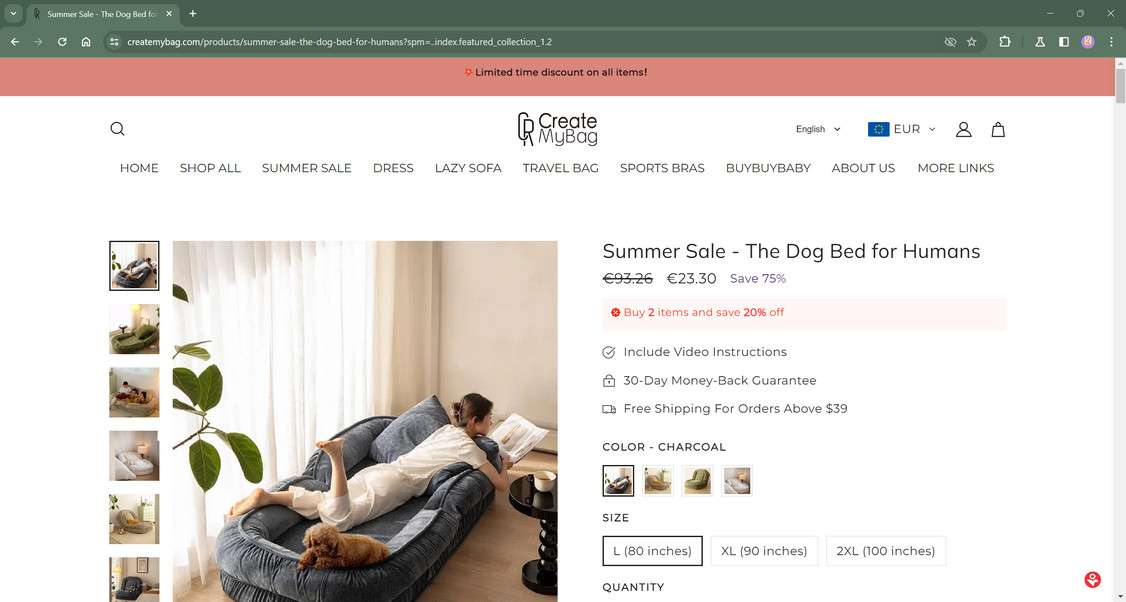View the second product thumbnail with green bed

(134, 329)
